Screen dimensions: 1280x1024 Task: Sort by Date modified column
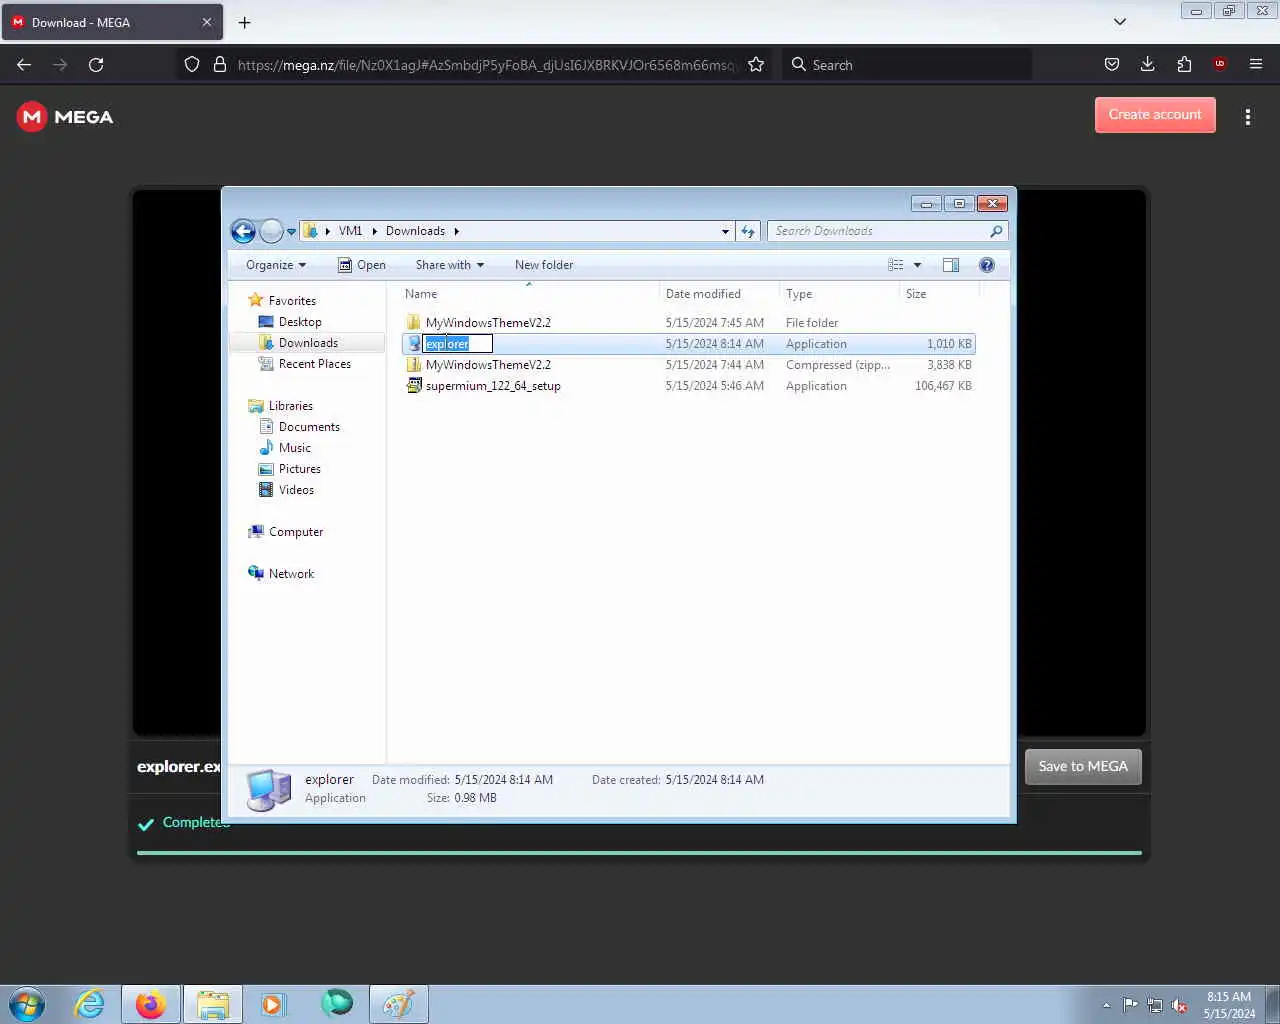click(x=719, y=294)
